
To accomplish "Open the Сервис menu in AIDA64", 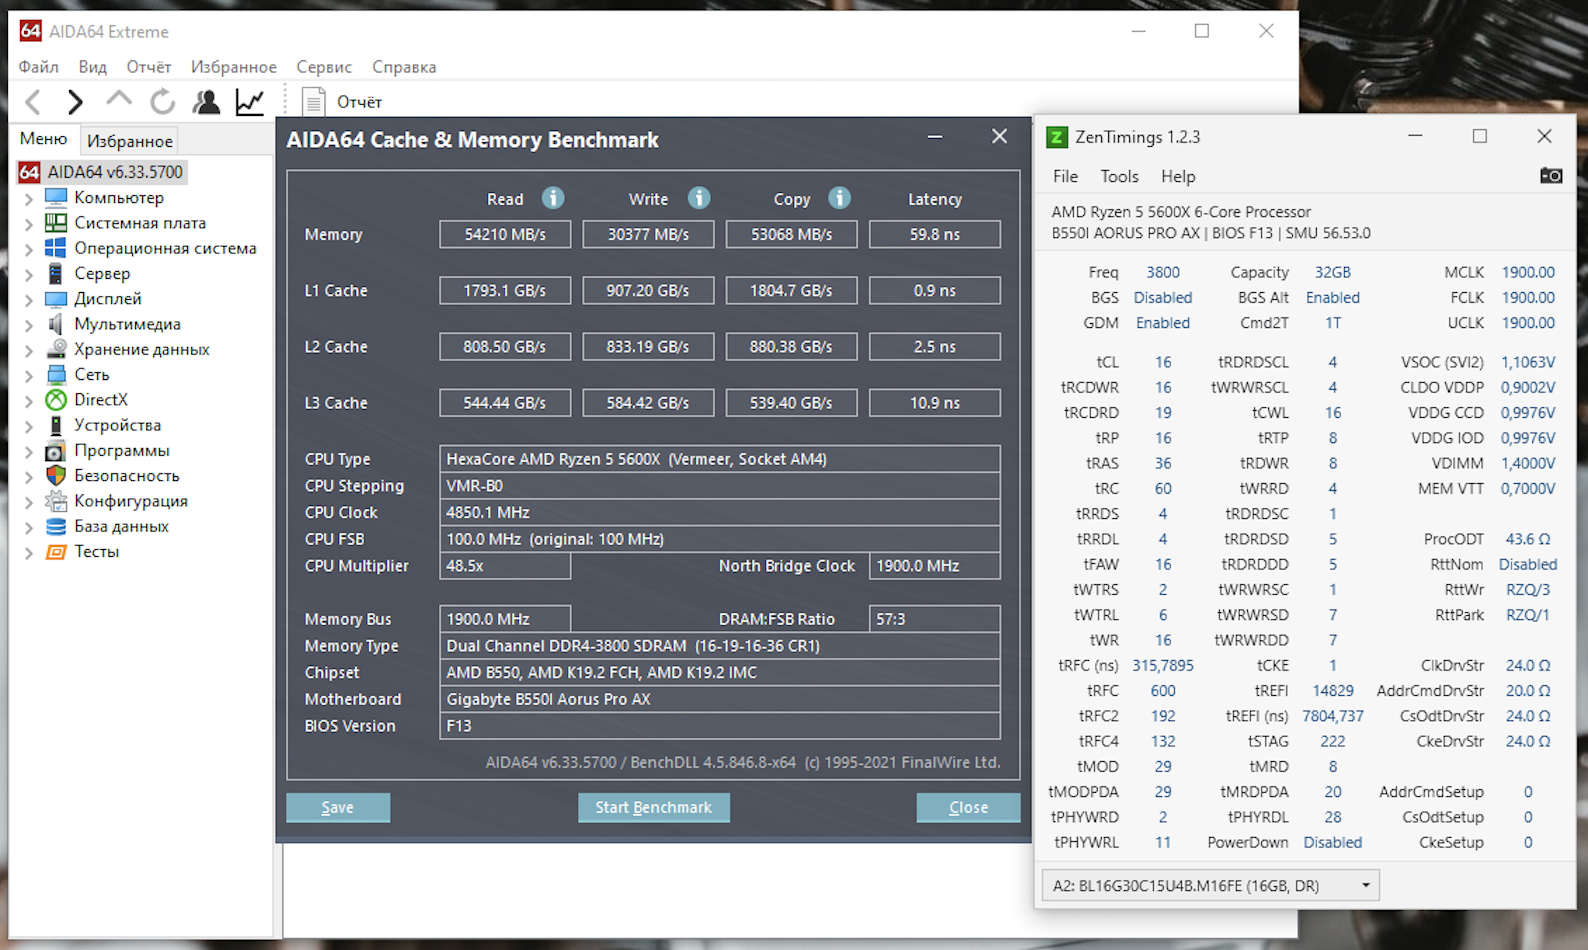I will point(324,67).
